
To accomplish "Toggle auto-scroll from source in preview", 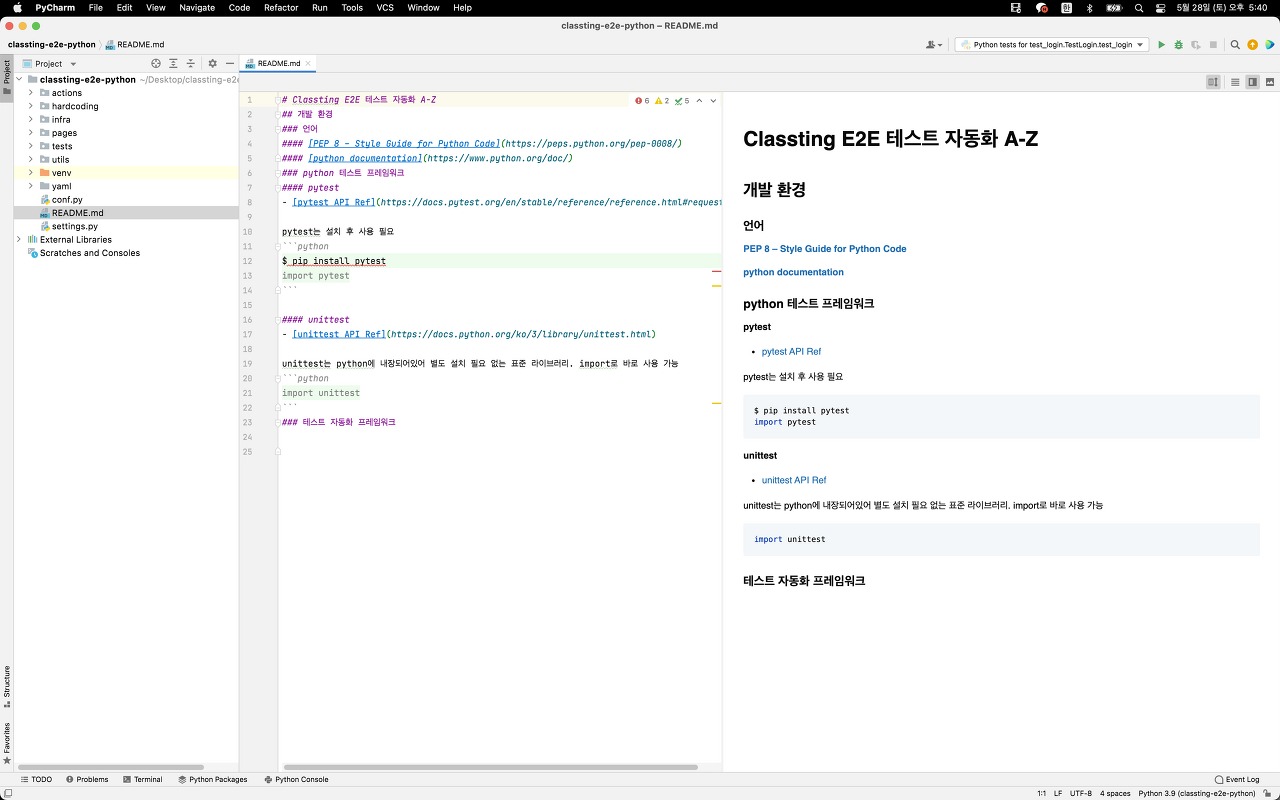I will tap(1213, 82).
